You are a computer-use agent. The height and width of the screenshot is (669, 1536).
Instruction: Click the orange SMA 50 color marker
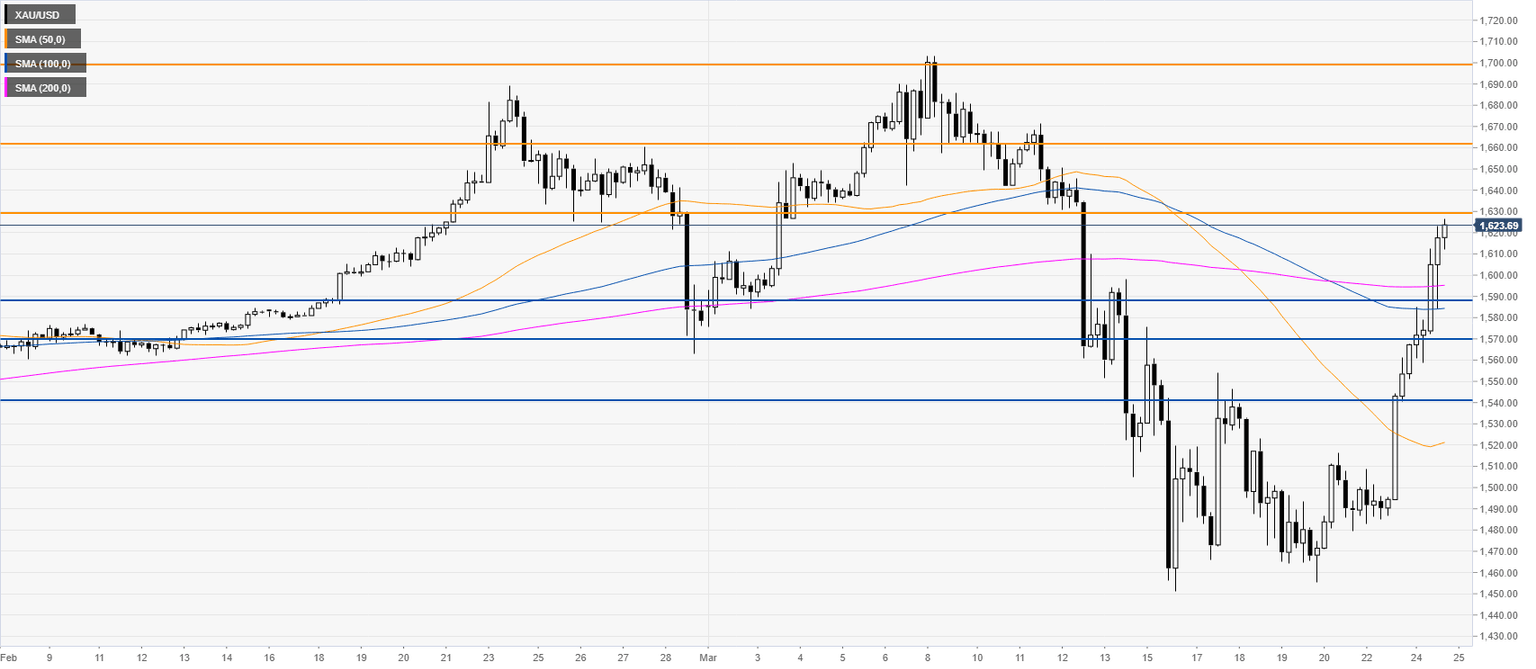(x=6, y=39)
